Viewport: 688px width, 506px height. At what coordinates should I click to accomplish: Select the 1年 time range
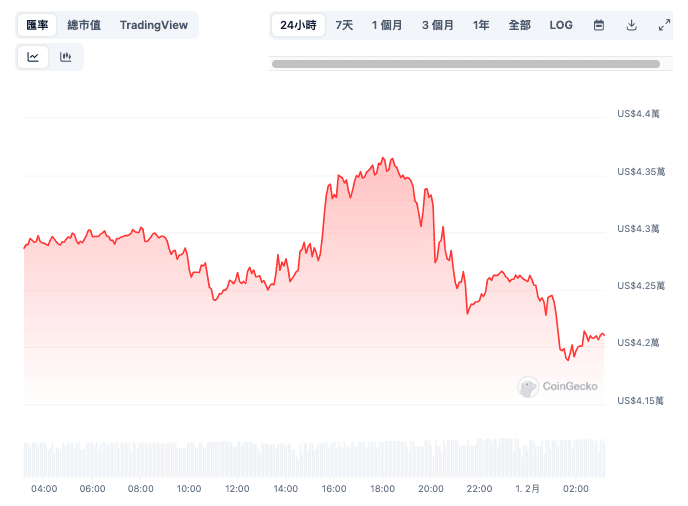(480, 25)
